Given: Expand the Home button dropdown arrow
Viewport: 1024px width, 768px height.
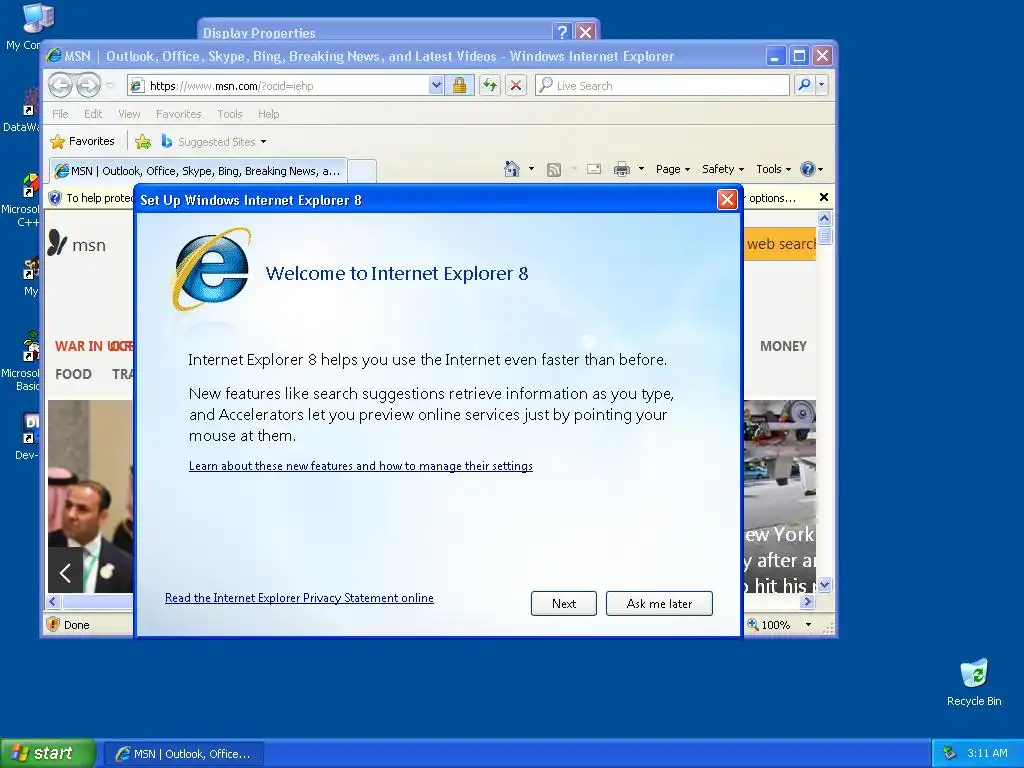Looking at the screenshot, I should [531, 169].
